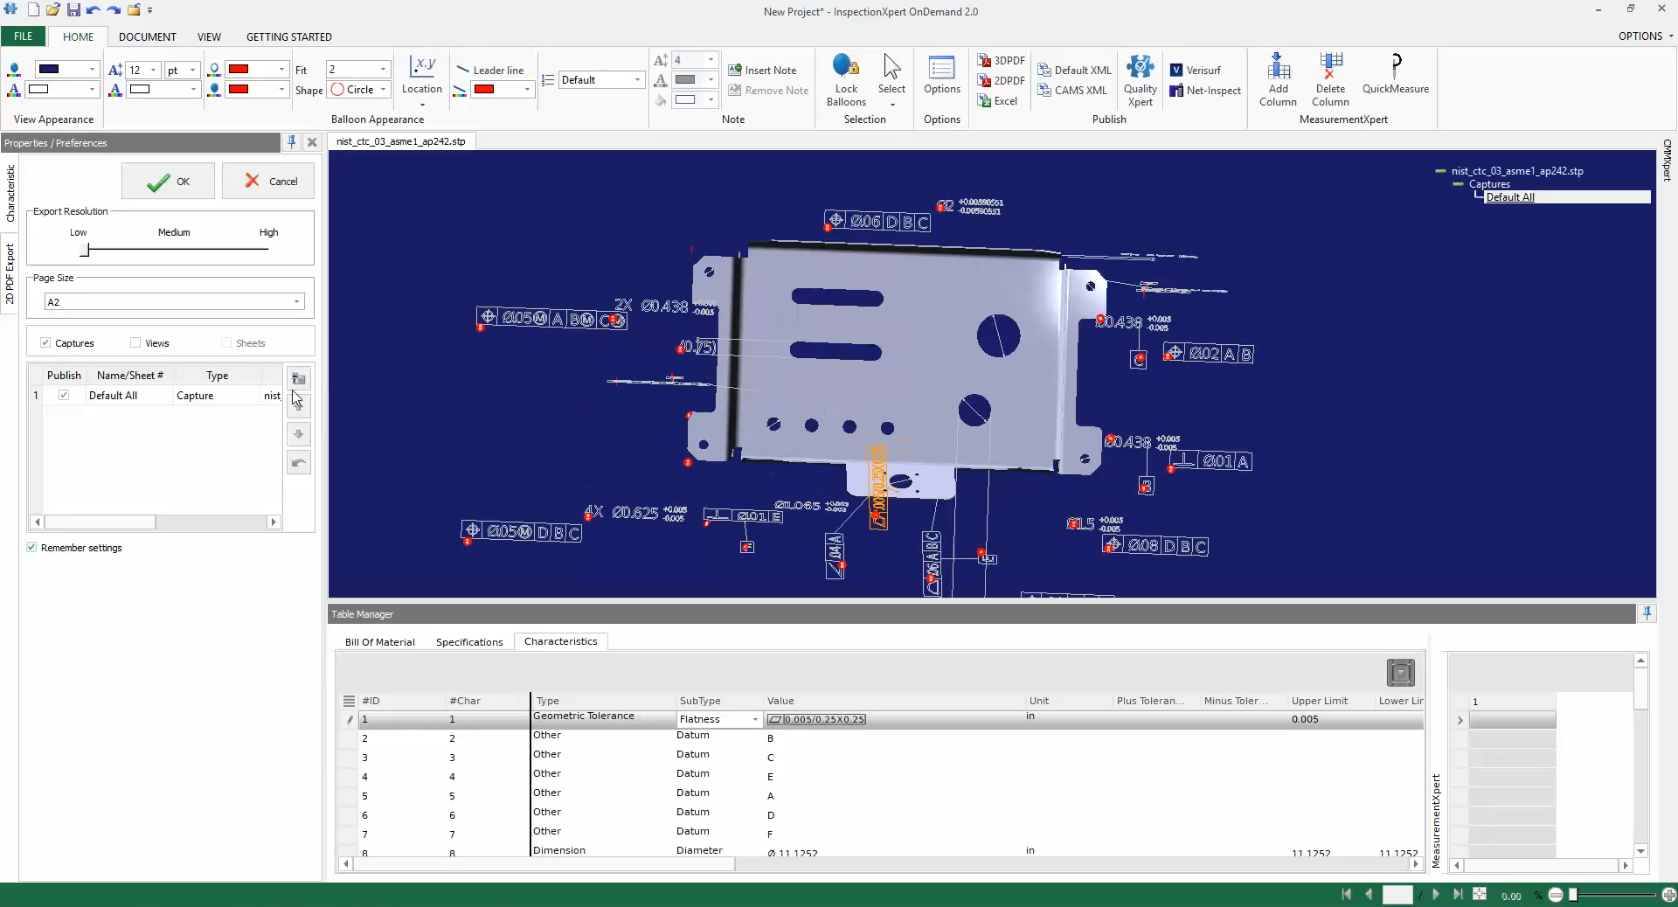
Task: Open the GETTING STARTED ribbon tab
Action: (x=288, y=37)
